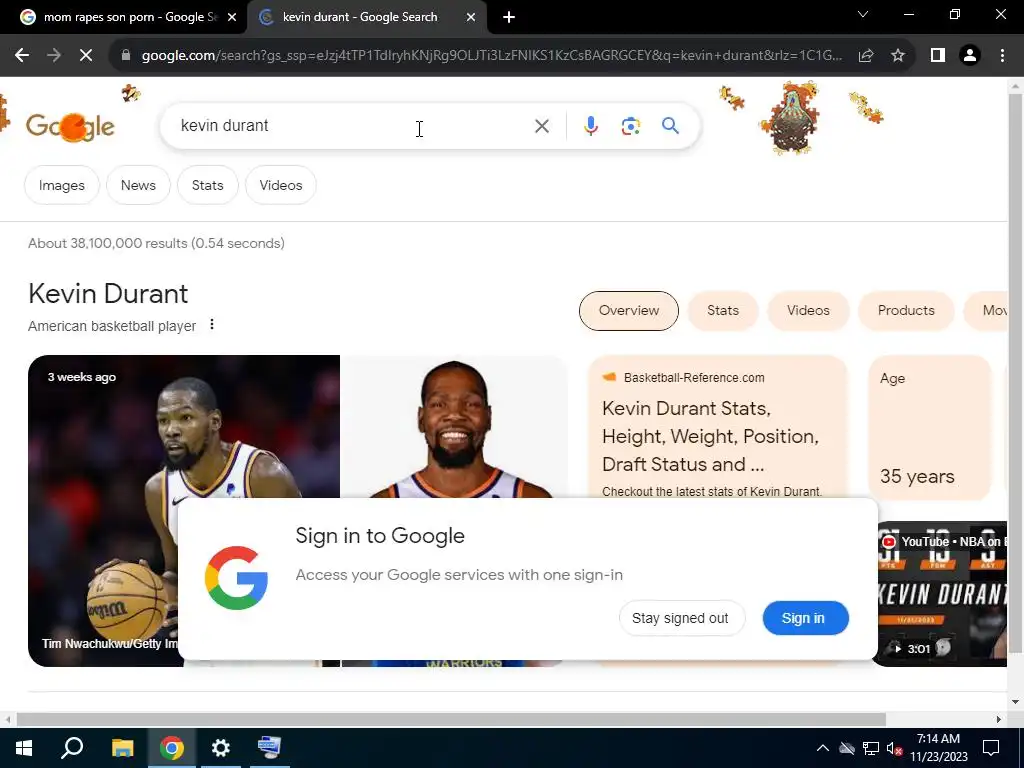Open the Windows Start menu

pos(24,748)
